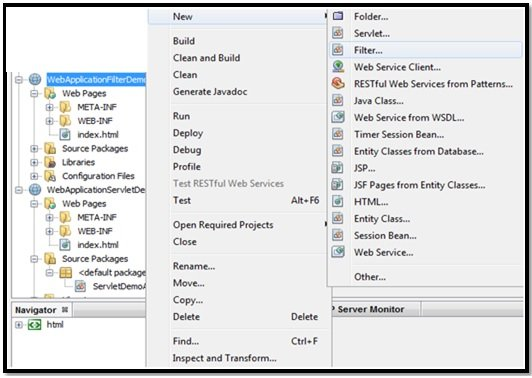Collapse the WebApplicationServletDemo project node
532x378 pixels.
pos(19,190)
